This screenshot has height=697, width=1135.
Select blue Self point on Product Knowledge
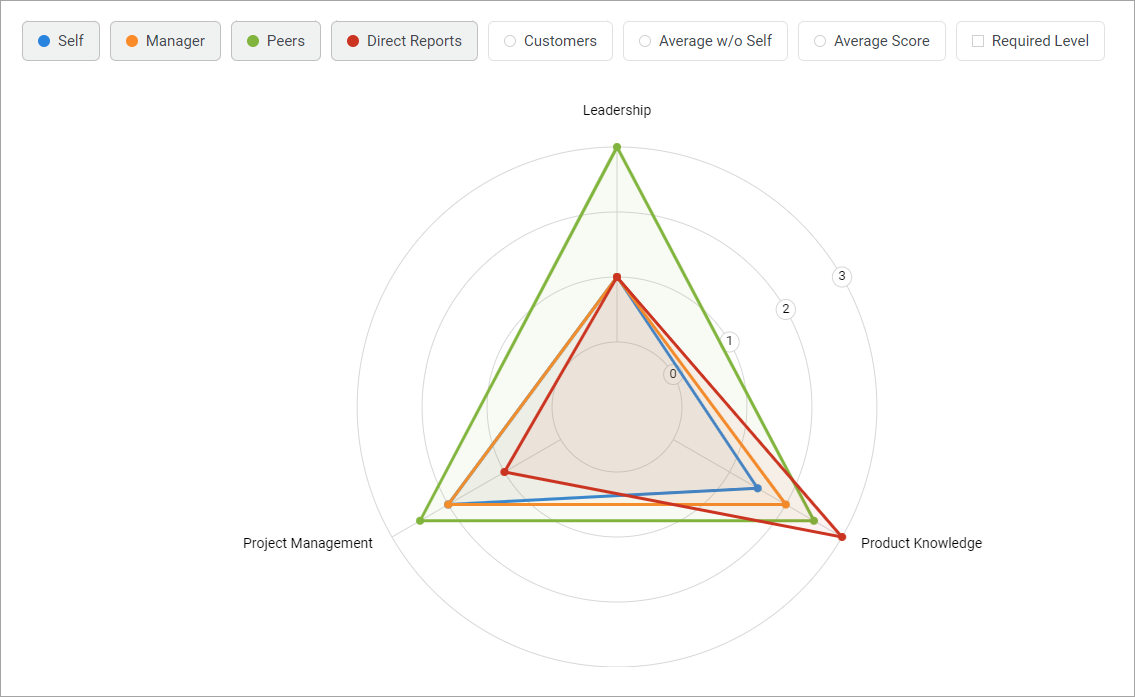pos(758,488)
